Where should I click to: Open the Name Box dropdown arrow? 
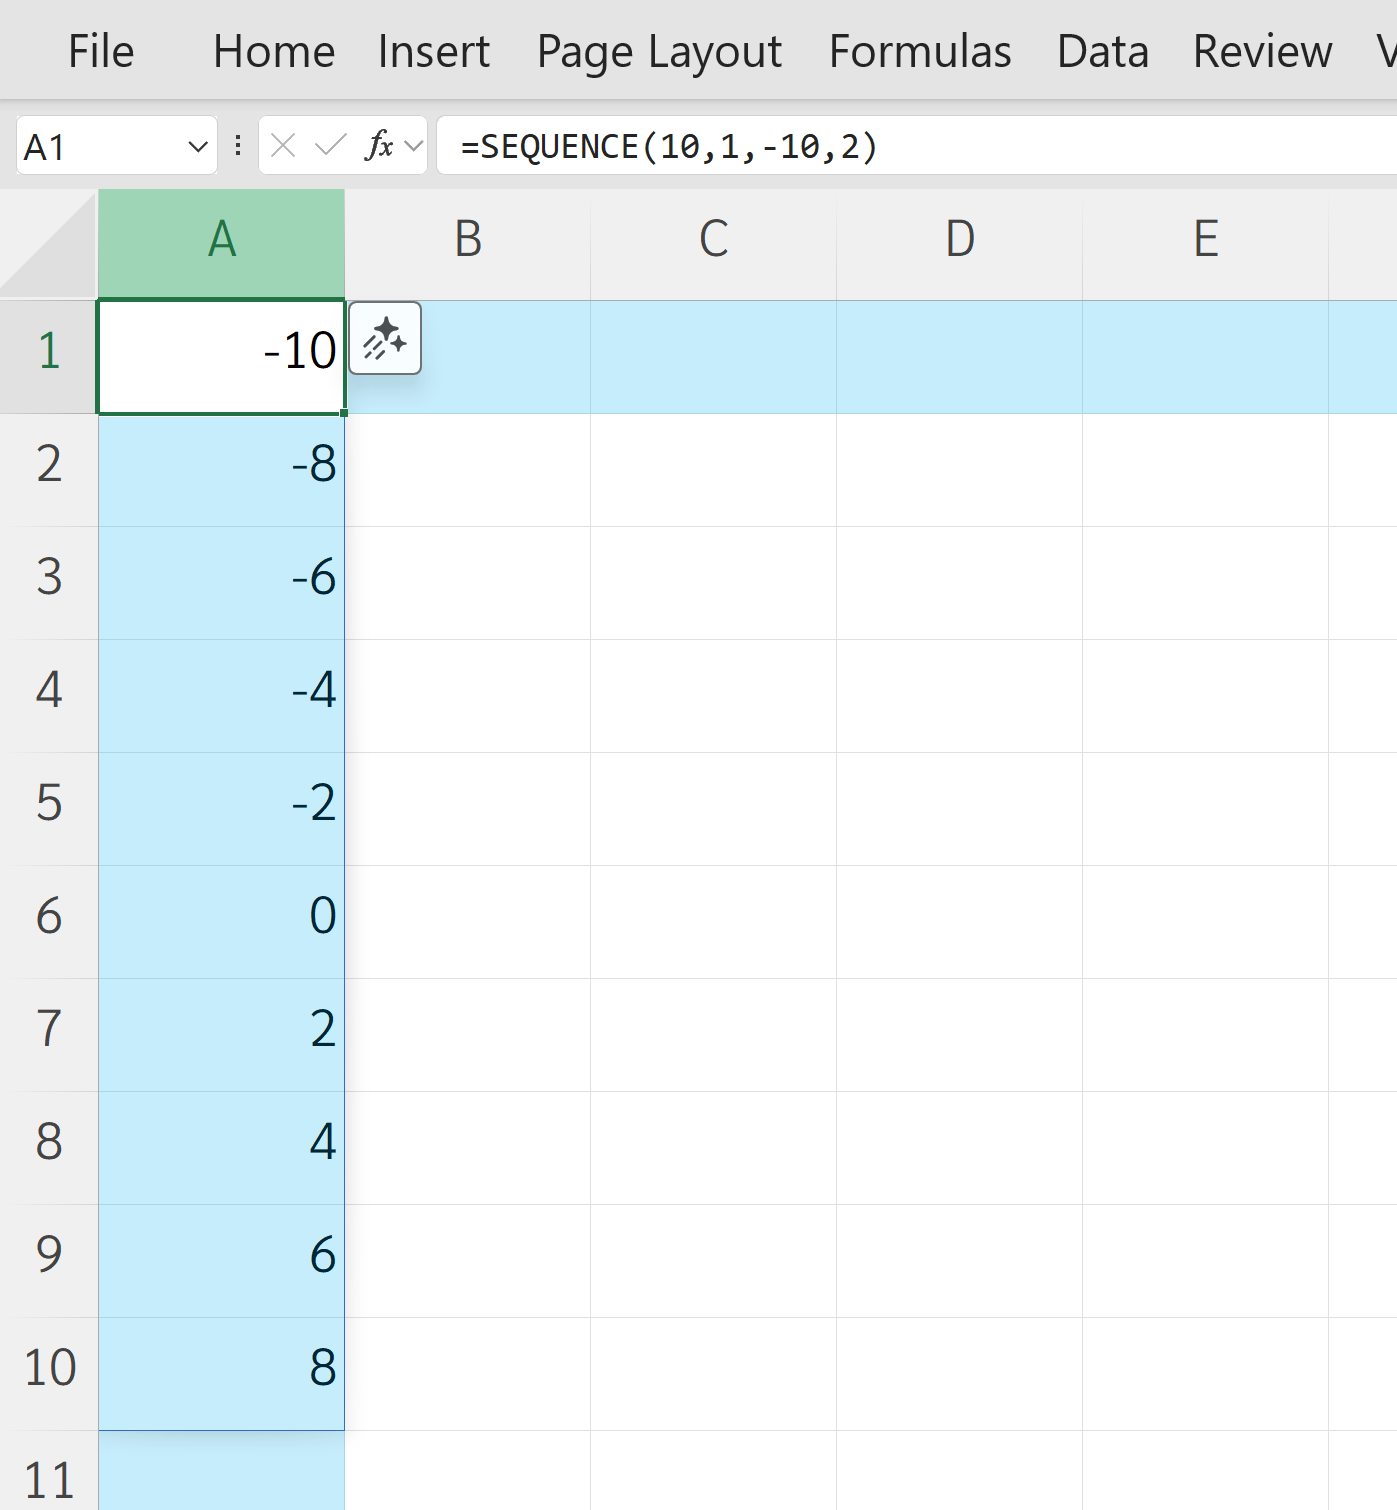pos(196,146)
